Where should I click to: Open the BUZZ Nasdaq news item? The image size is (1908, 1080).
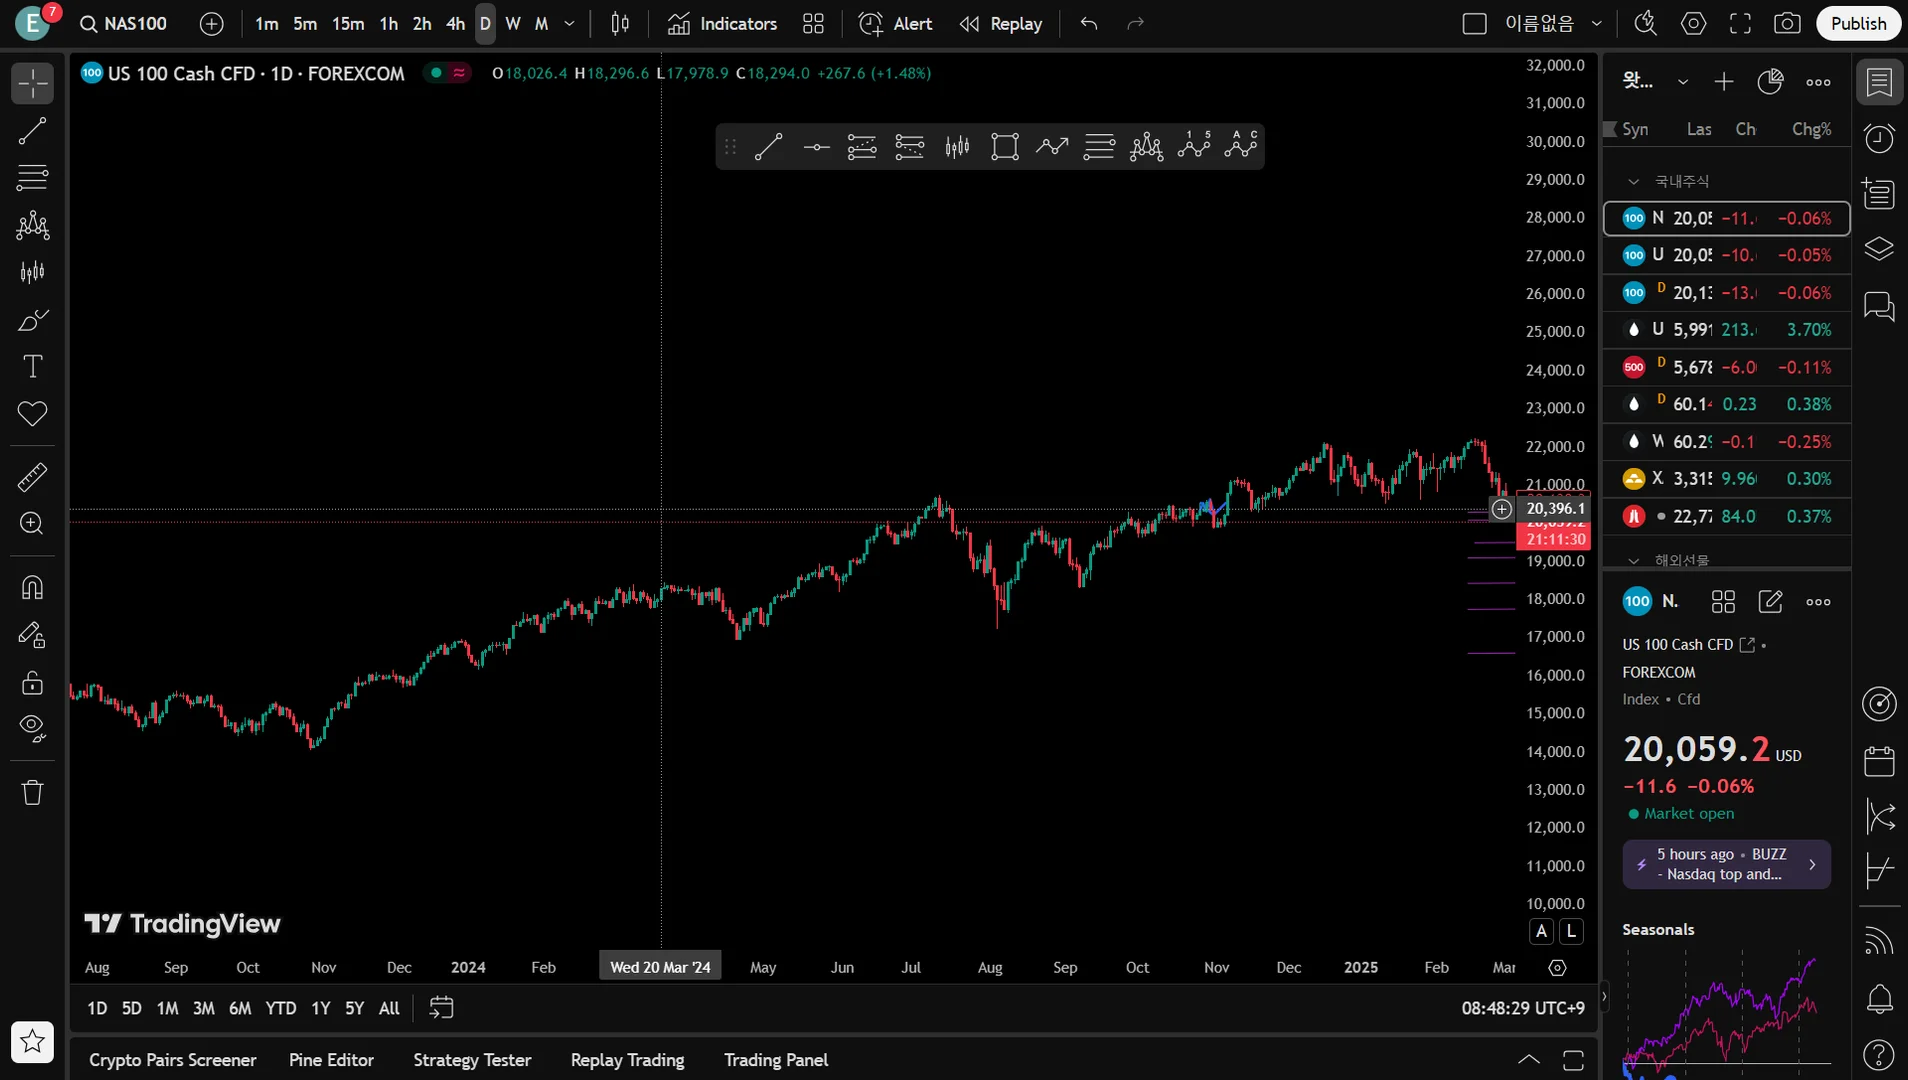pyautogui.click(x=1727, y=865)
